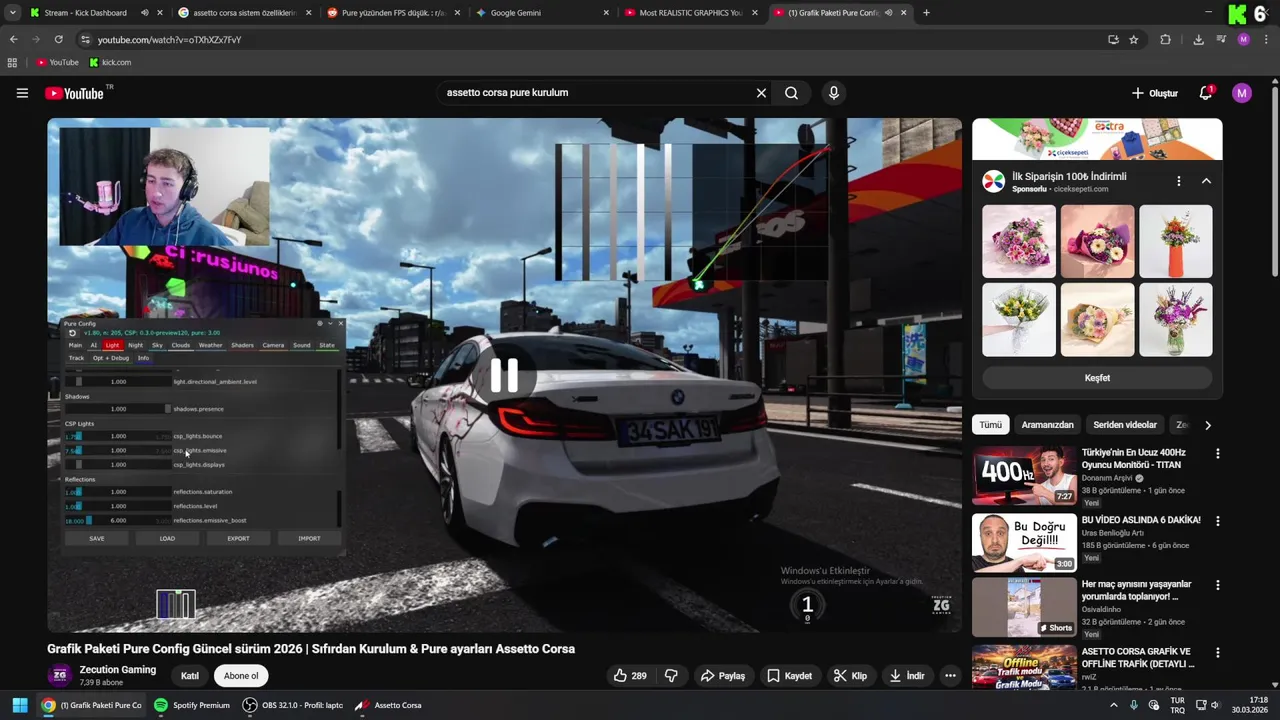
Task: Switch to the Pure yüzünden FPS düşük tab
Action: pyautogui.click(x=394, y=13)
